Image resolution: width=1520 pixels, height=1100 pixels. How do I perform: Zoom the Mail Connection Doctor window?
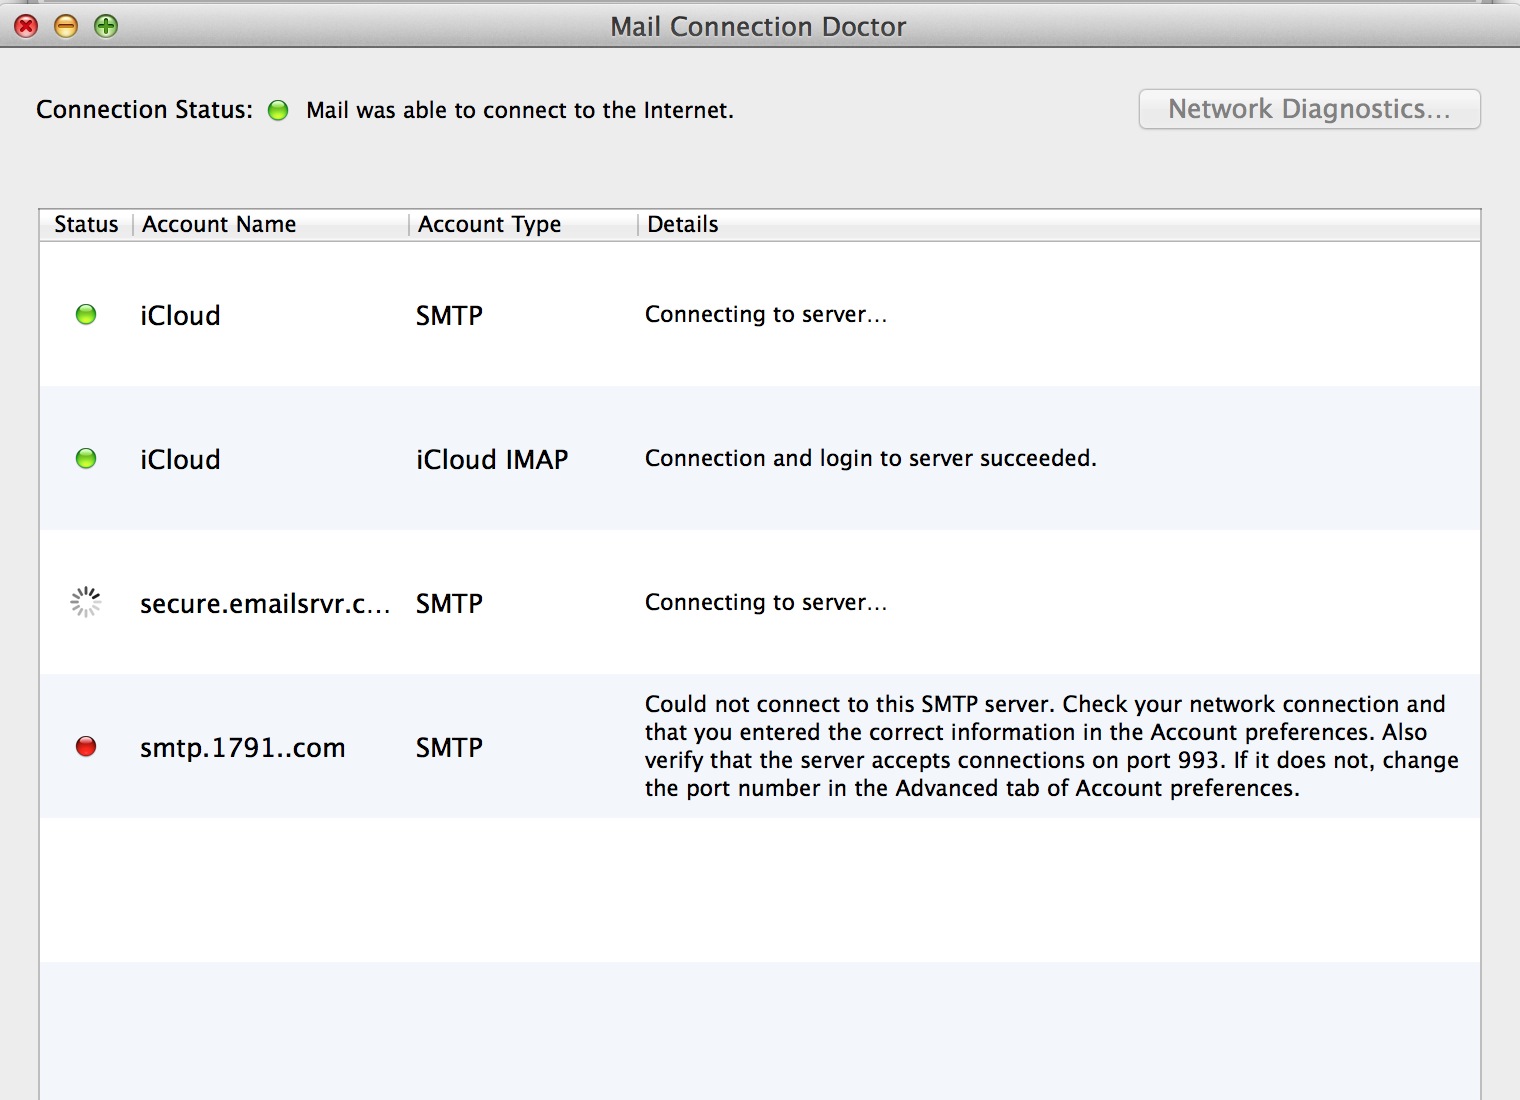pyautogui.click(x=106, y=26)
